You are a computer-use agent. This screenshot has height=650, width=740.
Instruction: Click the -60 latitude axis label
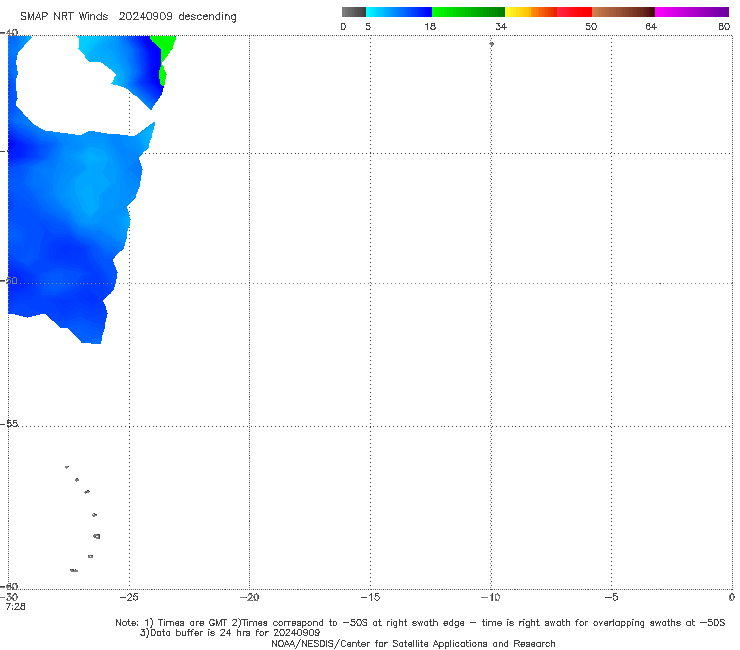click(x=9, y=586)
